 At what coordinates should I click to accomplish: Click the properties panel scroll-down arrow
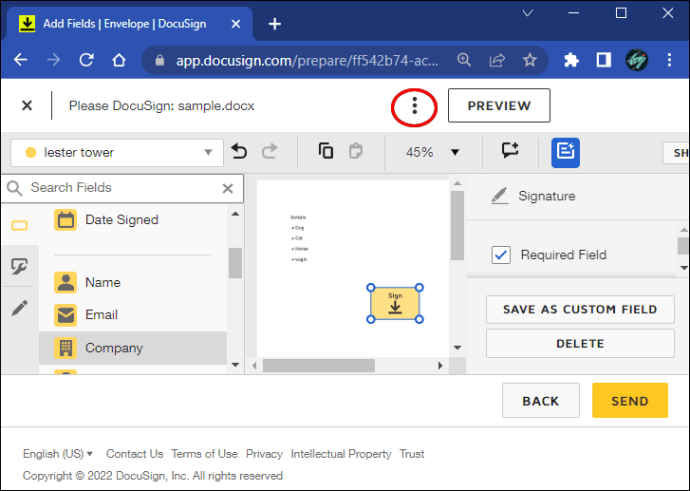point(683,268)
